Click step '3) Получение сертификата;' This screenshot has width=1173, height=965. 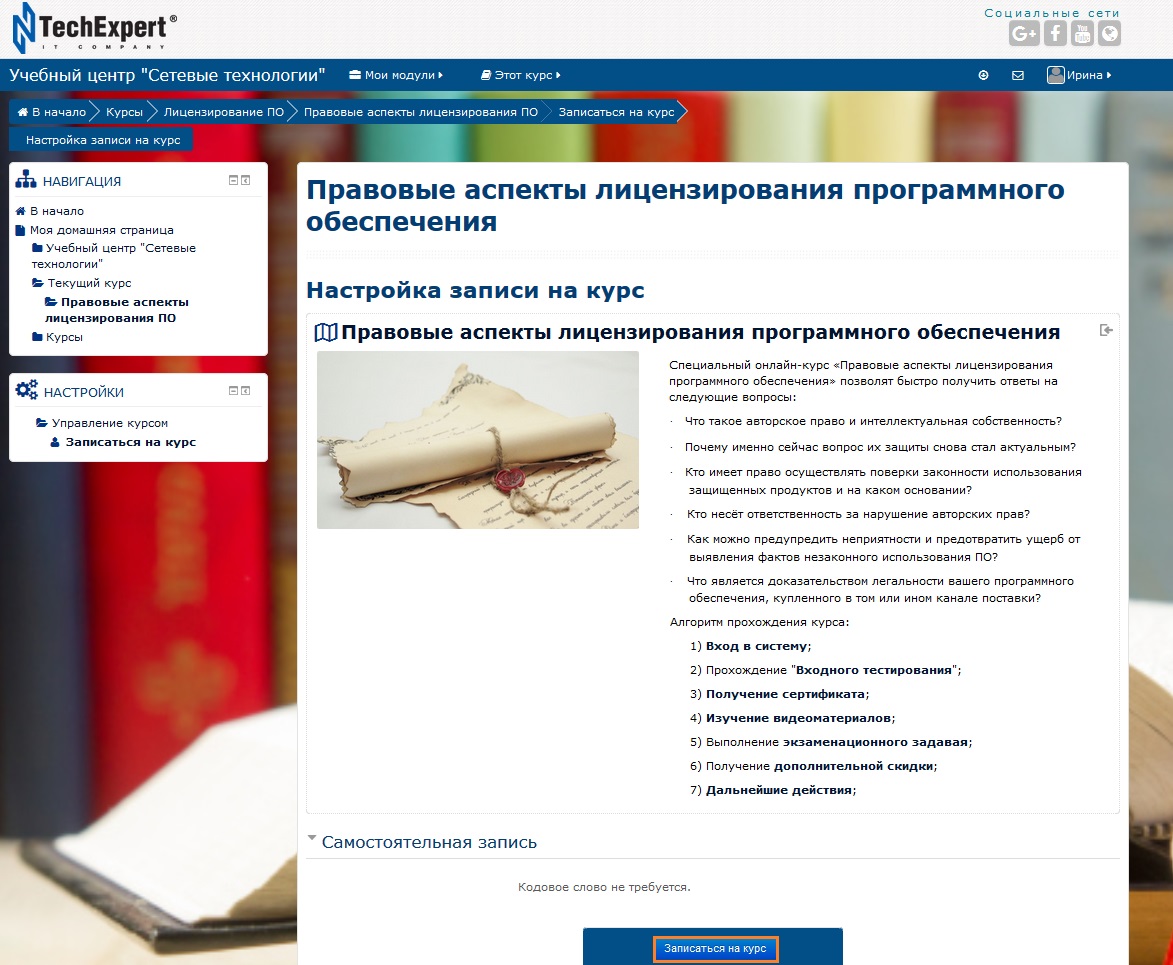(780, 694)
